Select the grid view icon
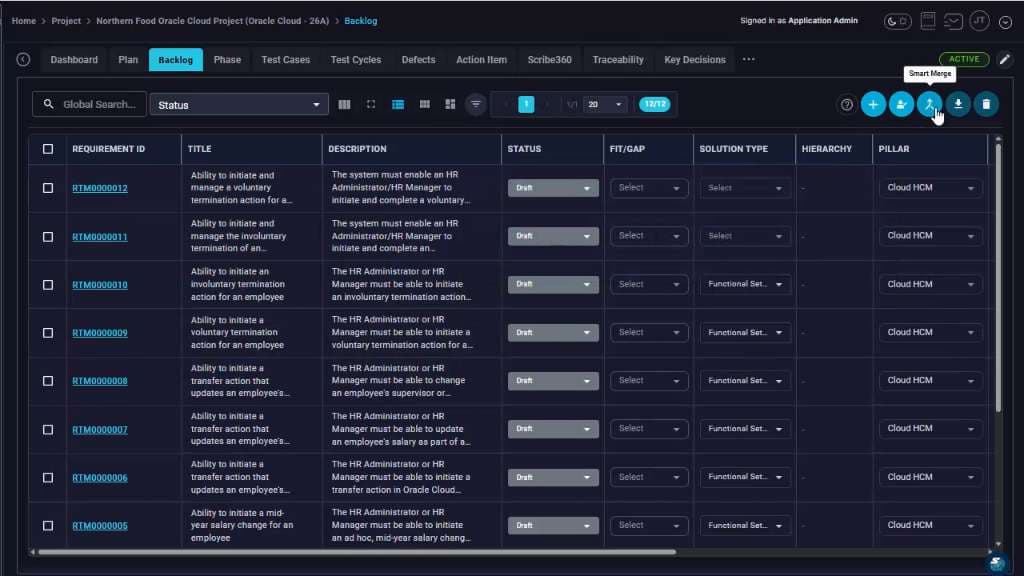The height and width of the screenshot is (576, 1024). [x=424, y=104]
